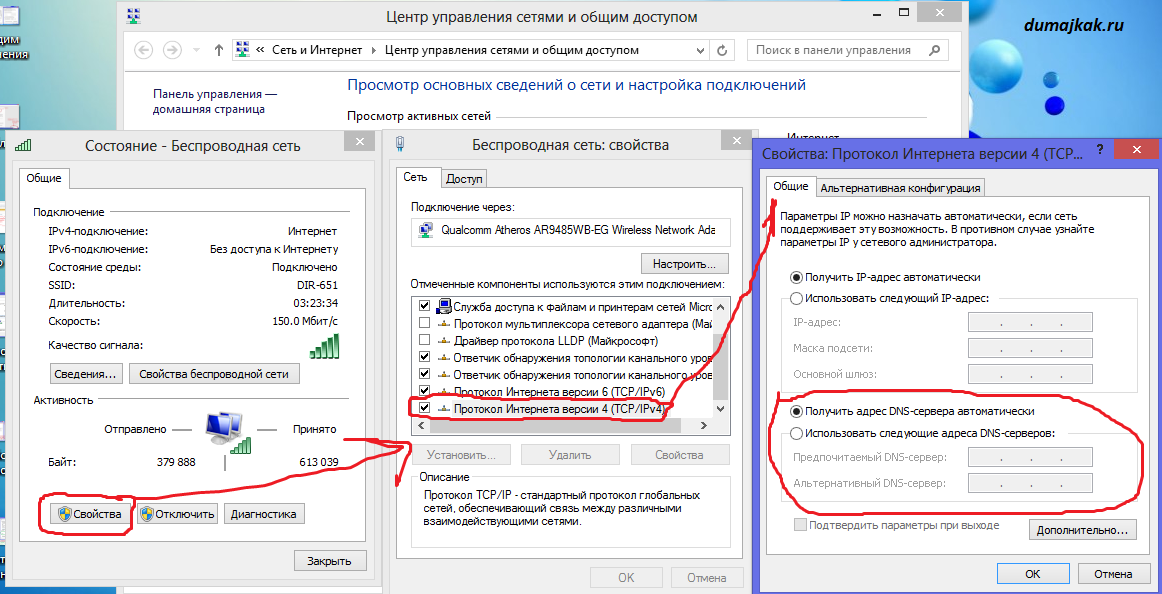Click network activity computers icon
This screenshot has height=594, width=1162.
click(228, 434)
